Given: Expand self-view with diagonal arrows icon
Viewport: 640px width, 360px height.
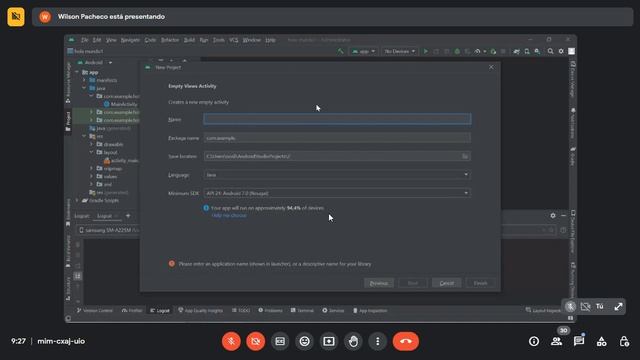Looking at the screenshot, I should click(618, 306).
